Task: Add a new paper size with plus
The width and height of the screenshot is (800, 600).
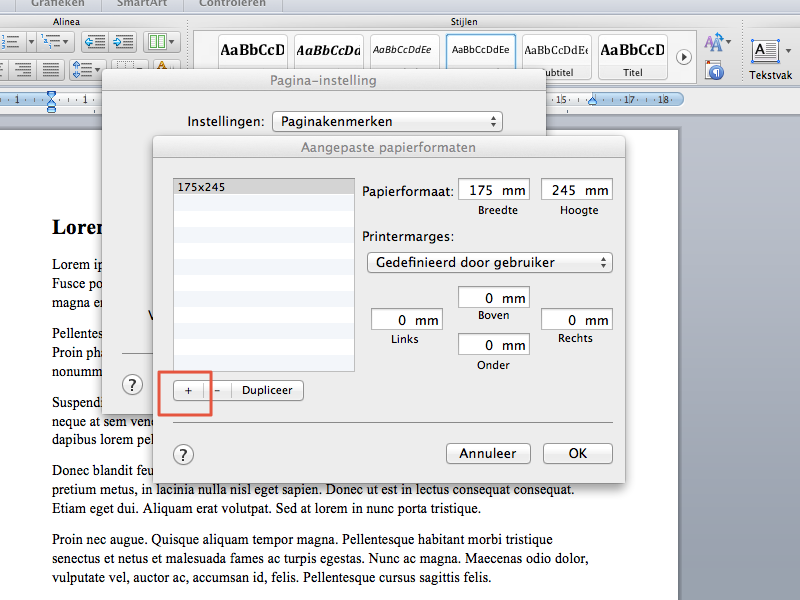Action: tap(188, 390)
